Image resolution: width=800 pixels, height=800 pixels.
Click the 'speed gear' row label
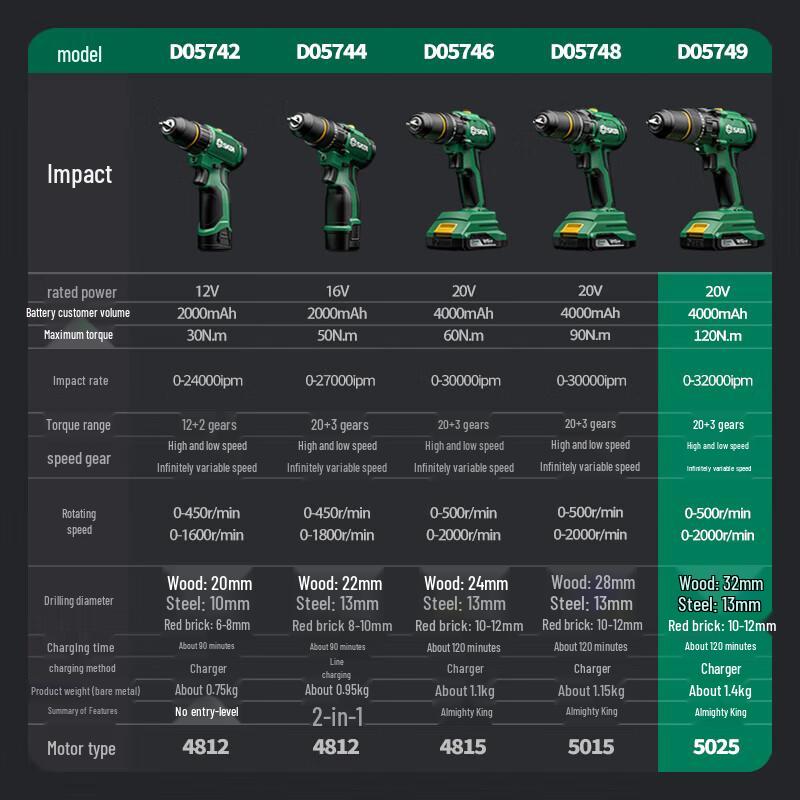pyautogui.click(x=79, y=459)
